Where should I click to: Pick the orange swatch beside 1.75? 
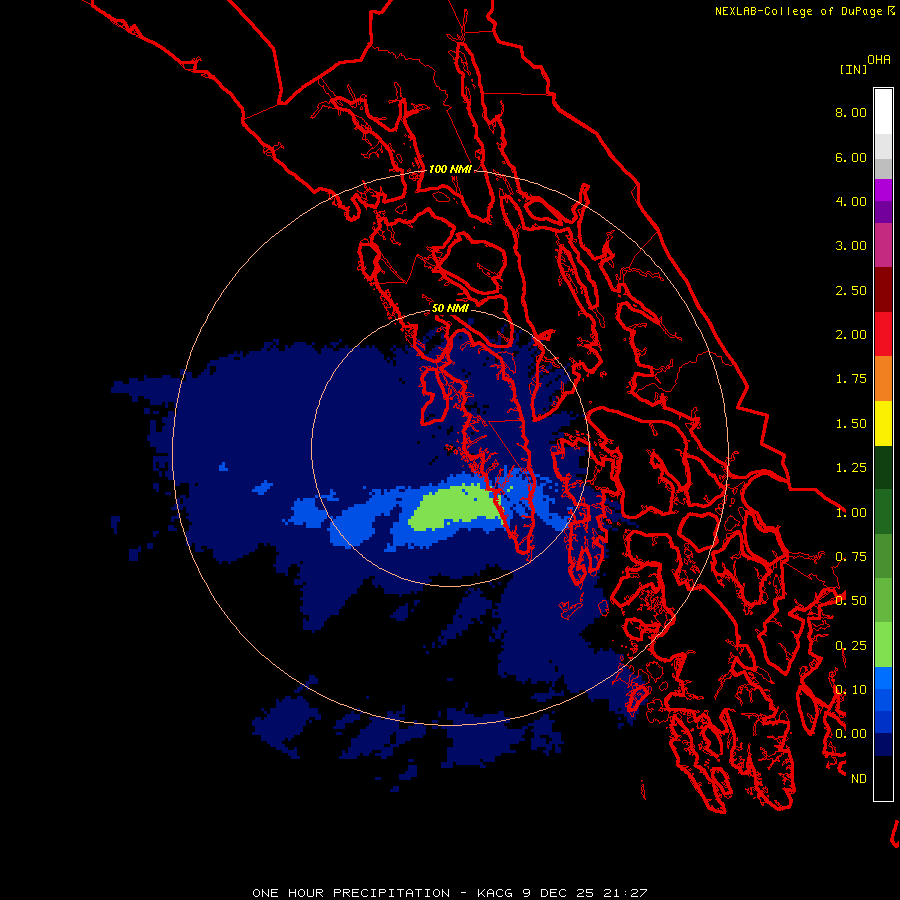tap(883, 379)
